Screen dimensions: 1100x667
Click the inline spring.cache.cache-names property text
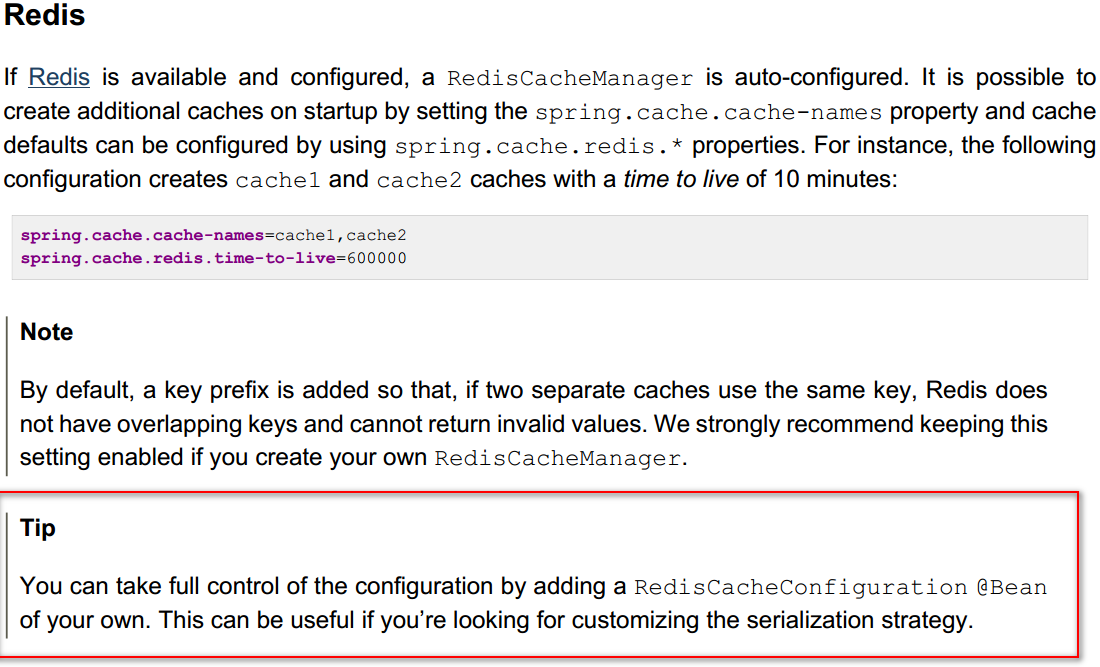708,112
